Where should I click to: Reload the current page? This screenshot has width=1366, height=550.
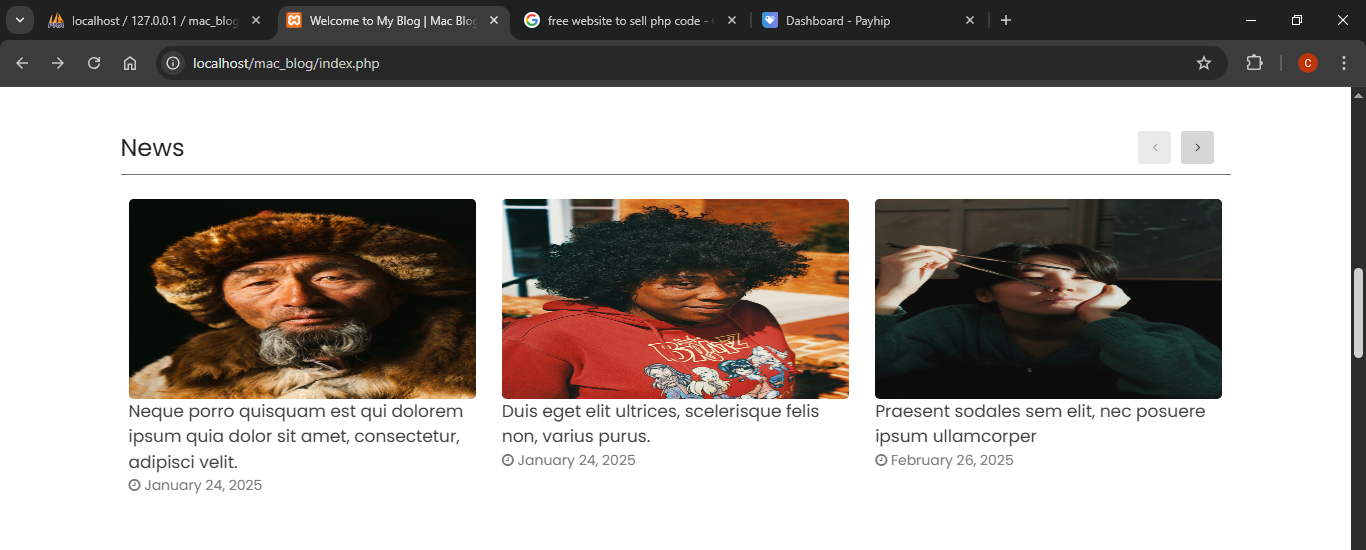94,63
